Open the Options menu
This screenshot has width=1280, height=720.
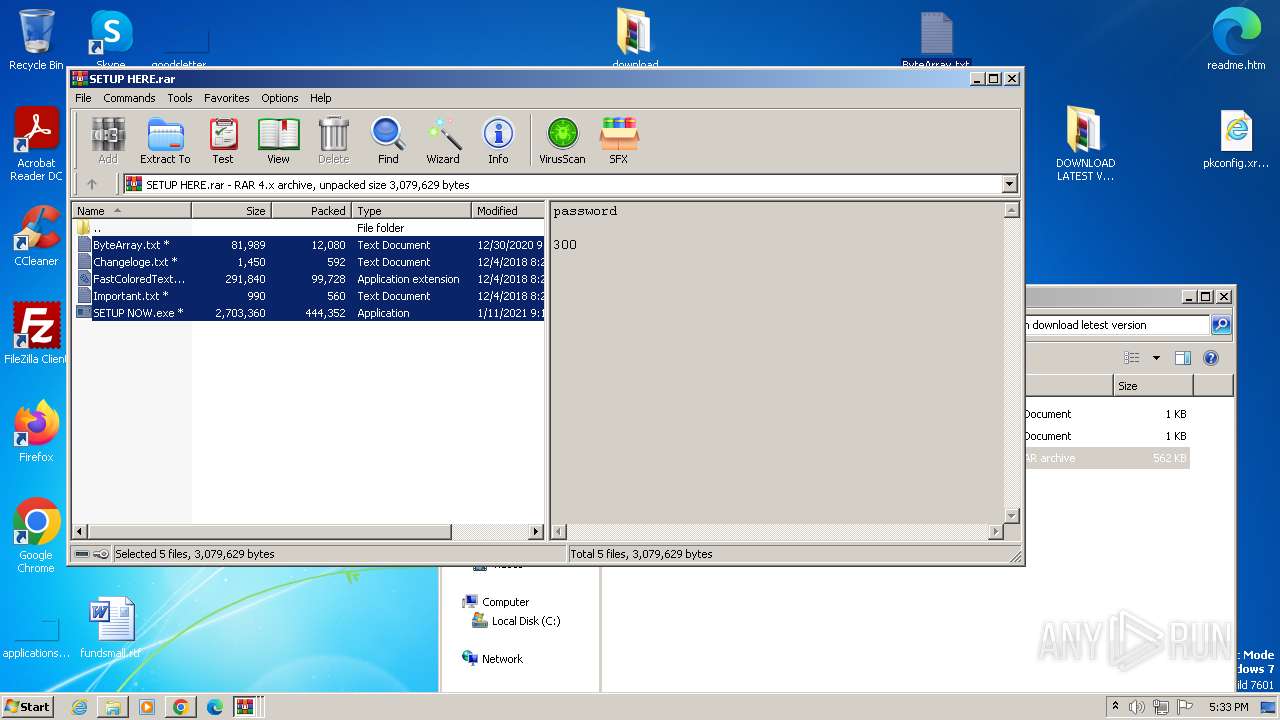coord(280,98)
